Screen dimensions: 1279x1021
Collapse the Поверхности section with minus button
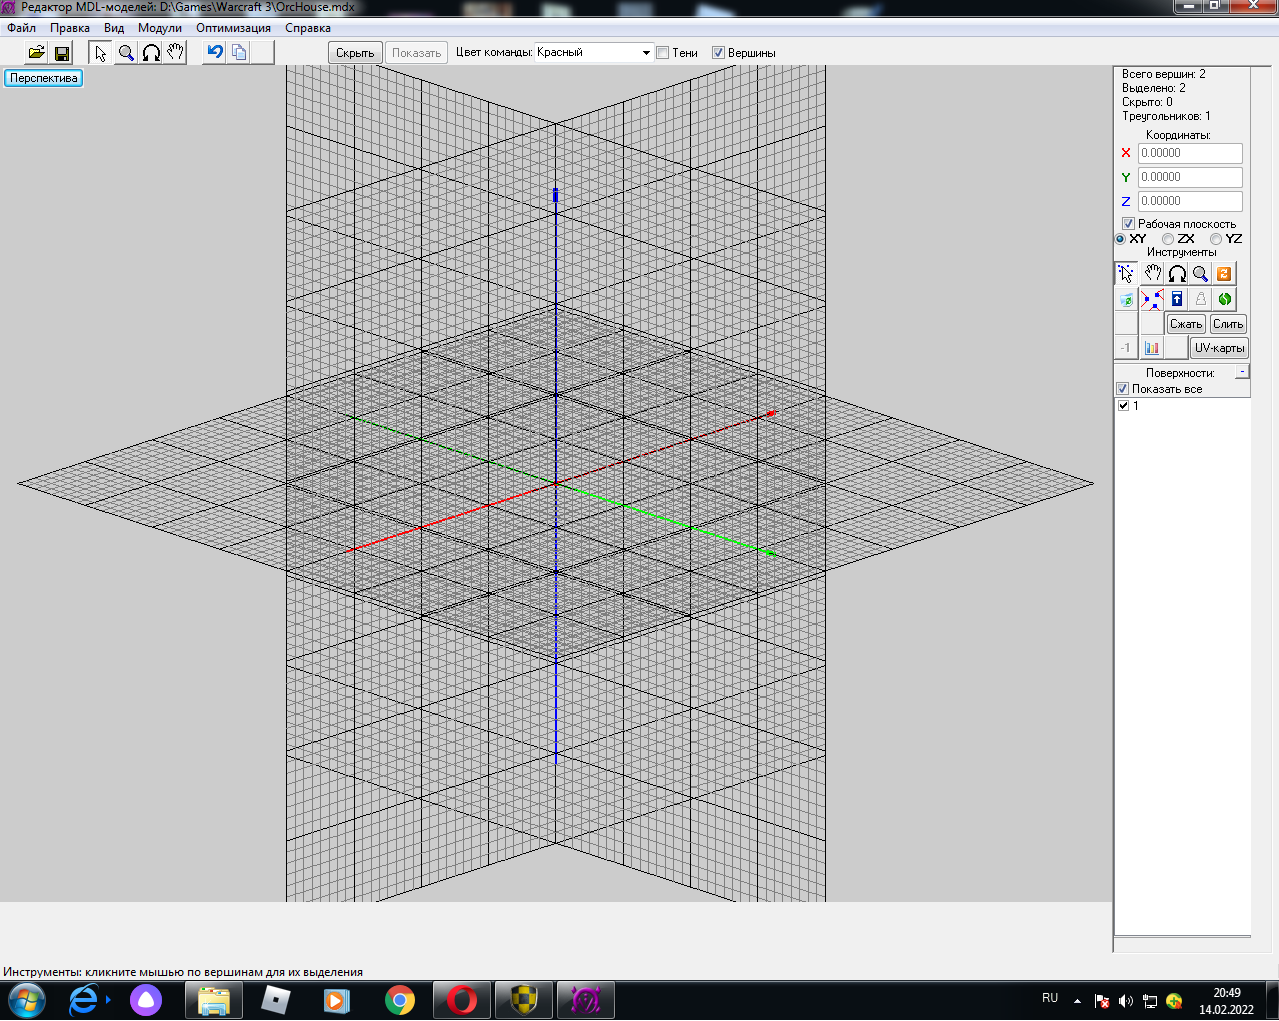coord(1242,372)
